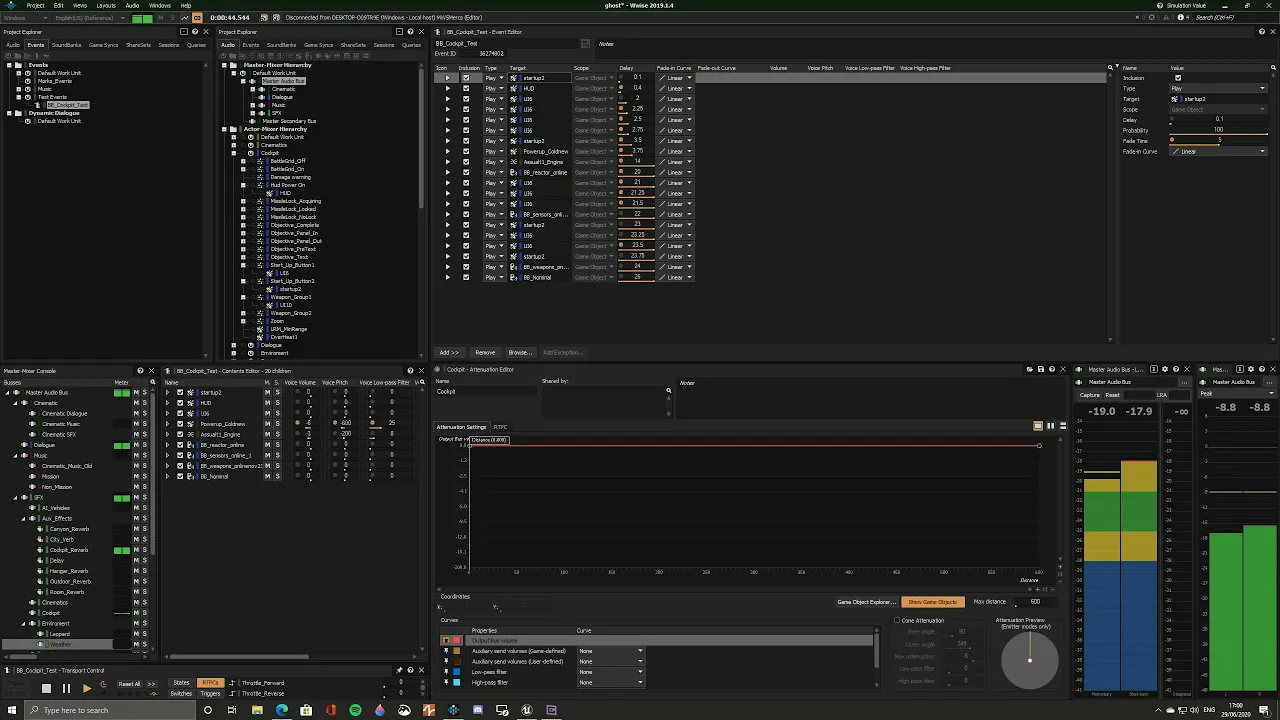Pause playback in the Transport Control
The height and width of the screenshot is (720, 1280).
coord(66,688)
